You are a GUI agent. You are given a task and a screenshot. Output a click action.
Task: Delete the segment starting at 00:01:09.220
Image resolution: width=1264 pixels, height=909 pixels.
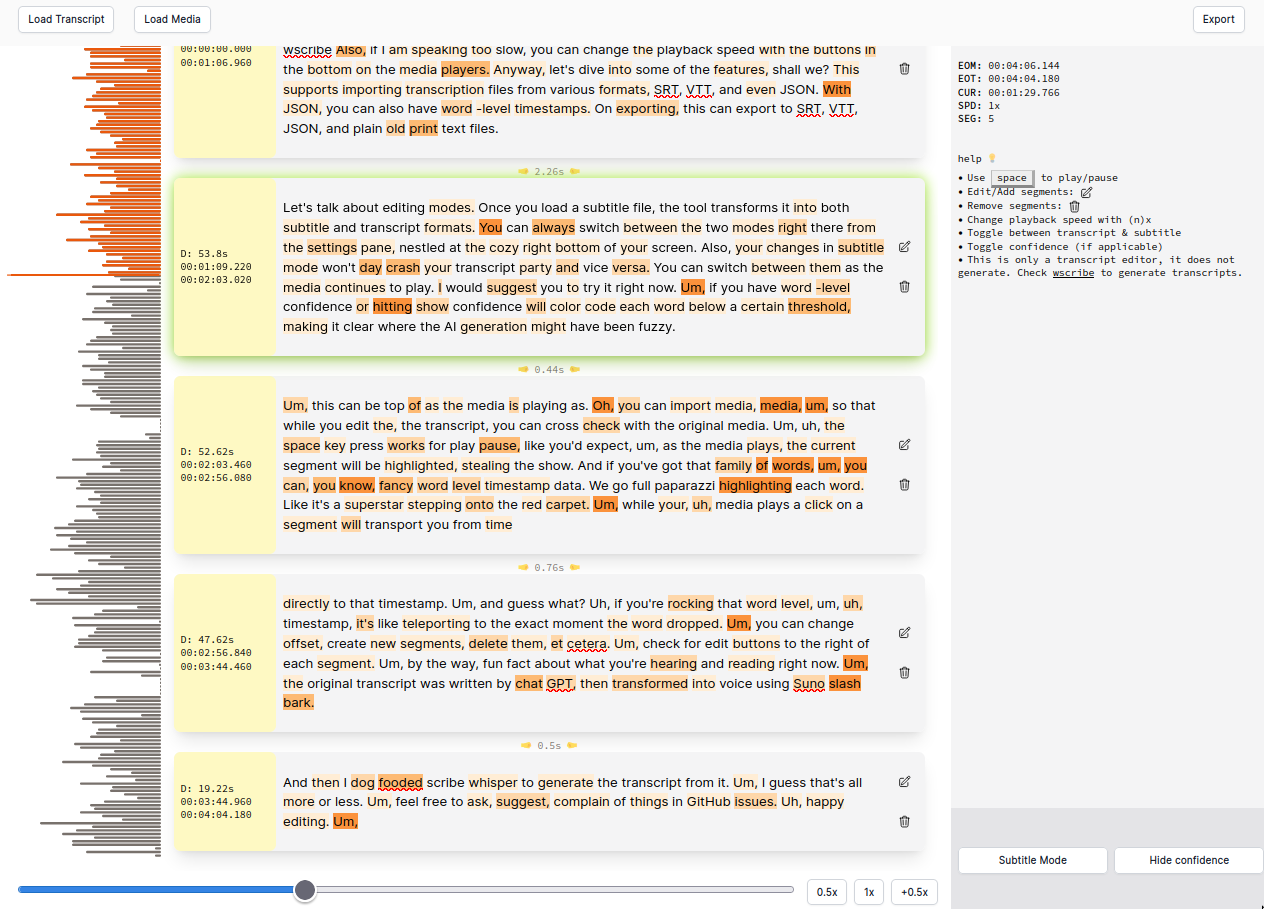click(x=904, y=286)
